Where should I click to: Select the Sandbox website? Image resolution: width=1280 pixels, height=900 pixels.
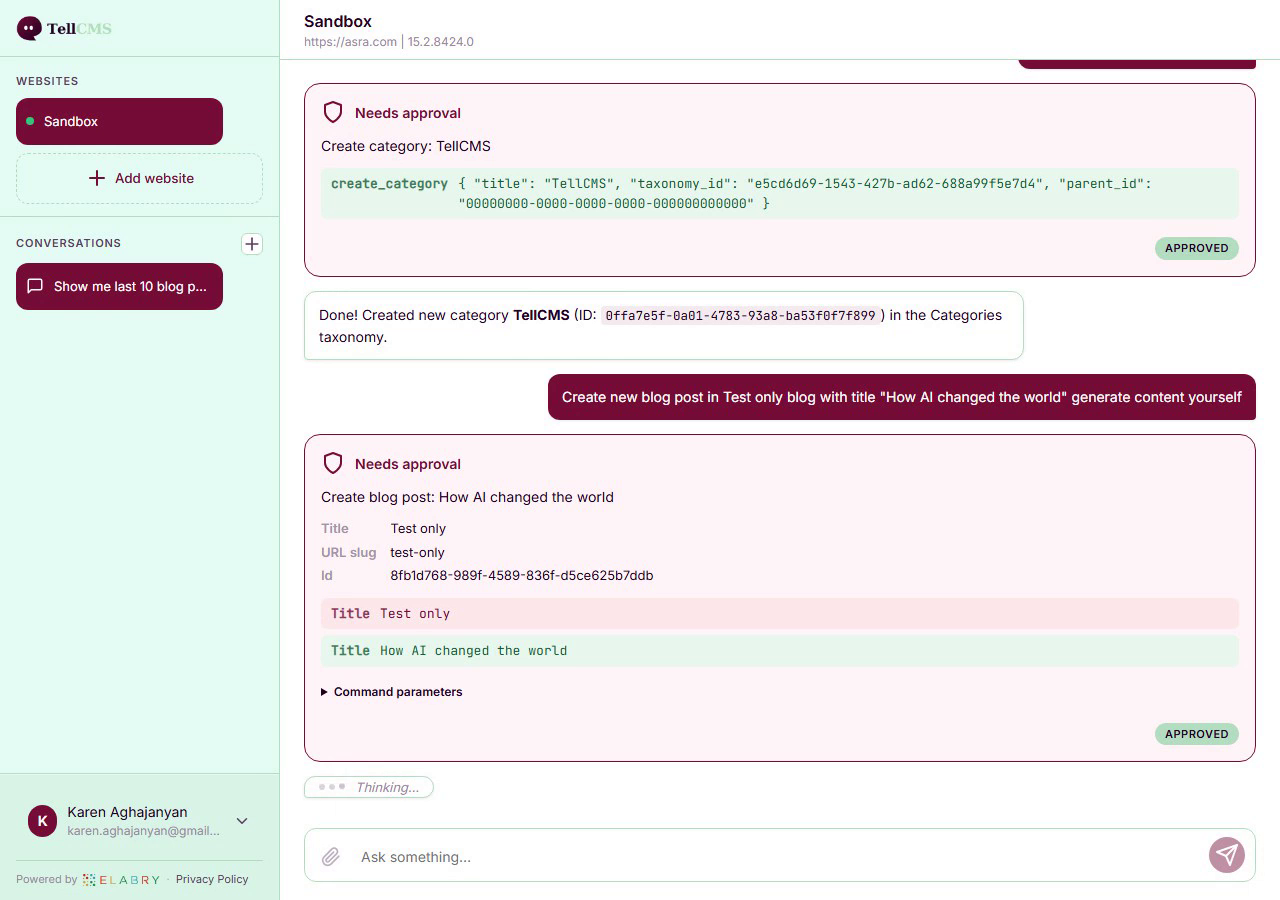point(119,121)
